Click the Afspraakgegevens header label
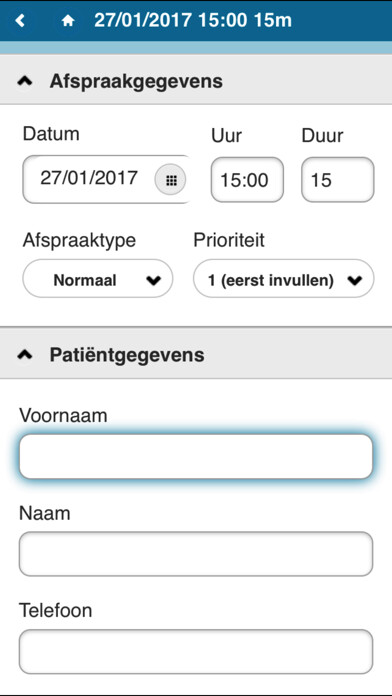The width and height of the screenshot is (392, 696). pos(136,81)
